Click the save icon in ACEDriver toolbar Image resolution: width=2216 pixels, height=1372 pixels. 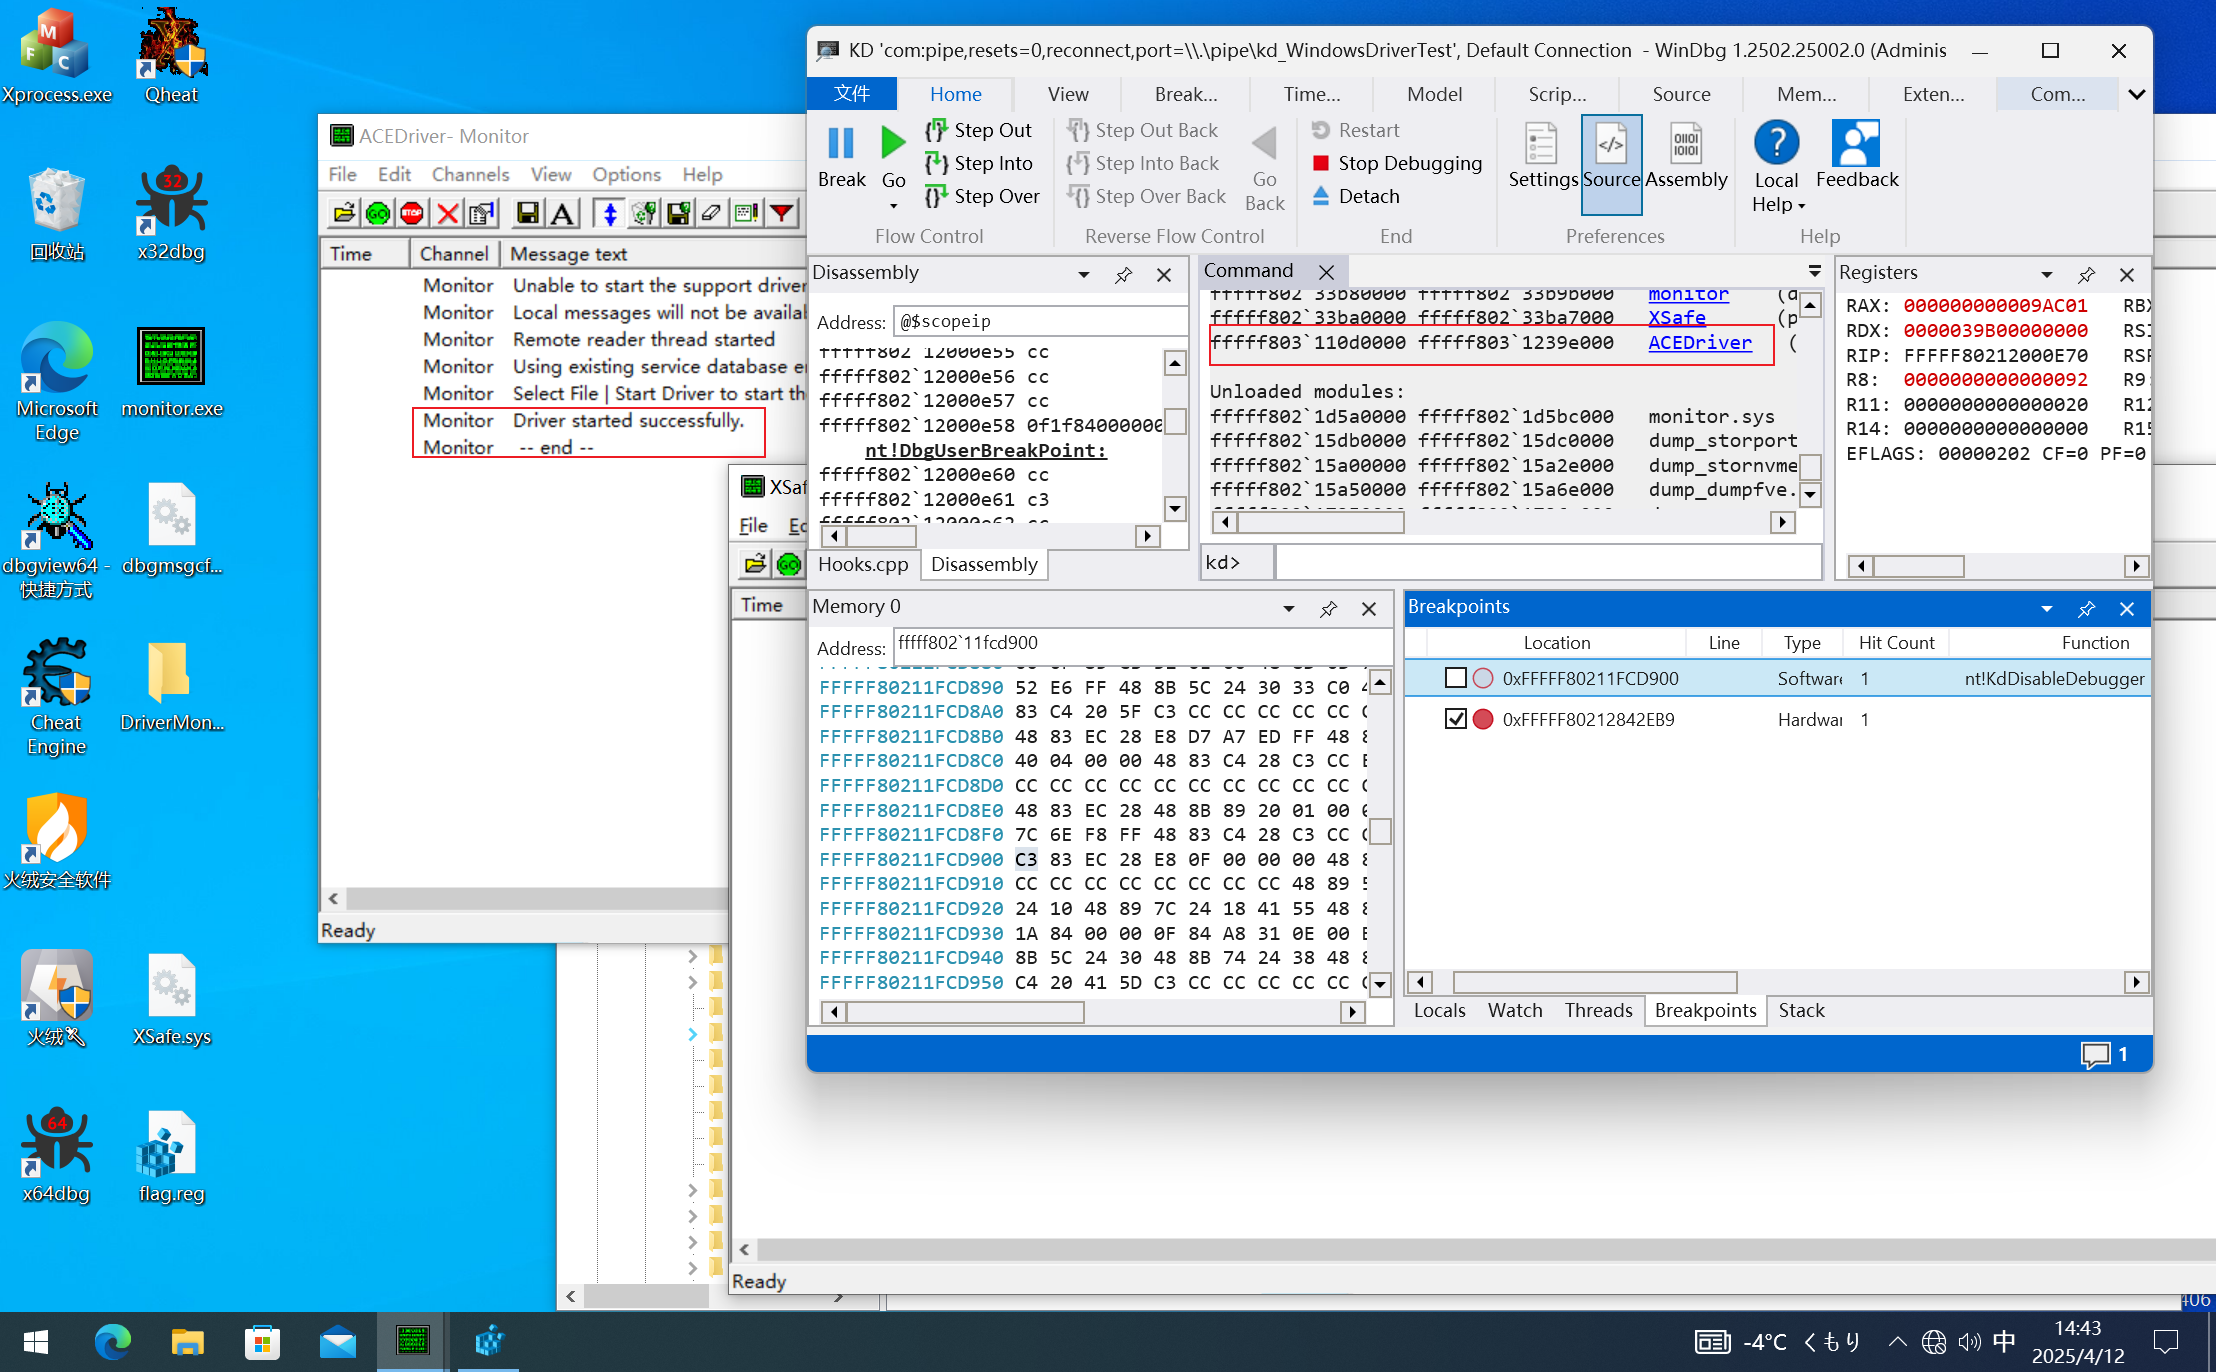pyautogui.click(x=527, y=213)
